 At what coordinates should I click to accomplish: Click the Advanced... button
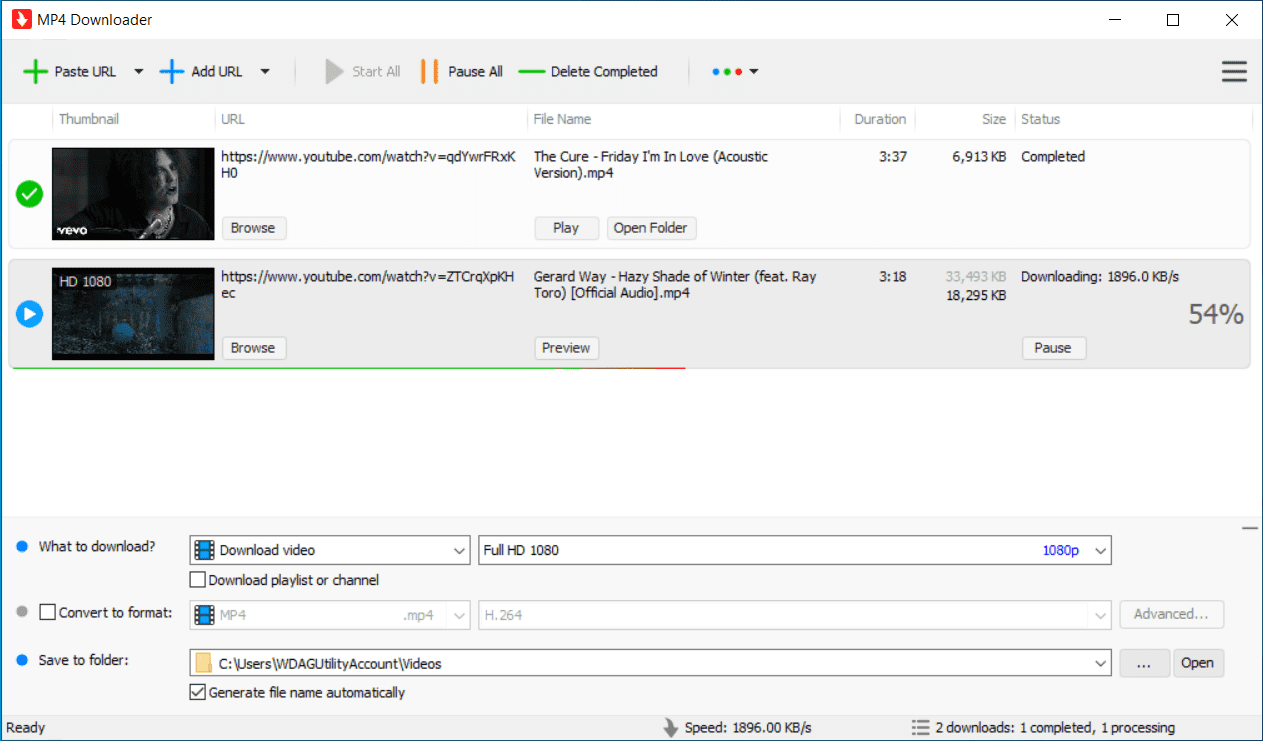pos(1171,615)
